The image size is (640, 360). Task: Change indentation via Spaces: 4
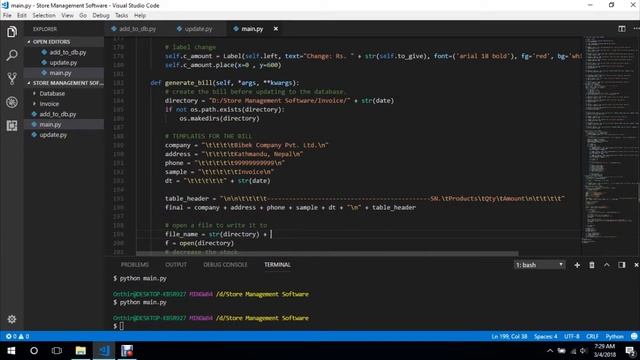coord(545,336)
